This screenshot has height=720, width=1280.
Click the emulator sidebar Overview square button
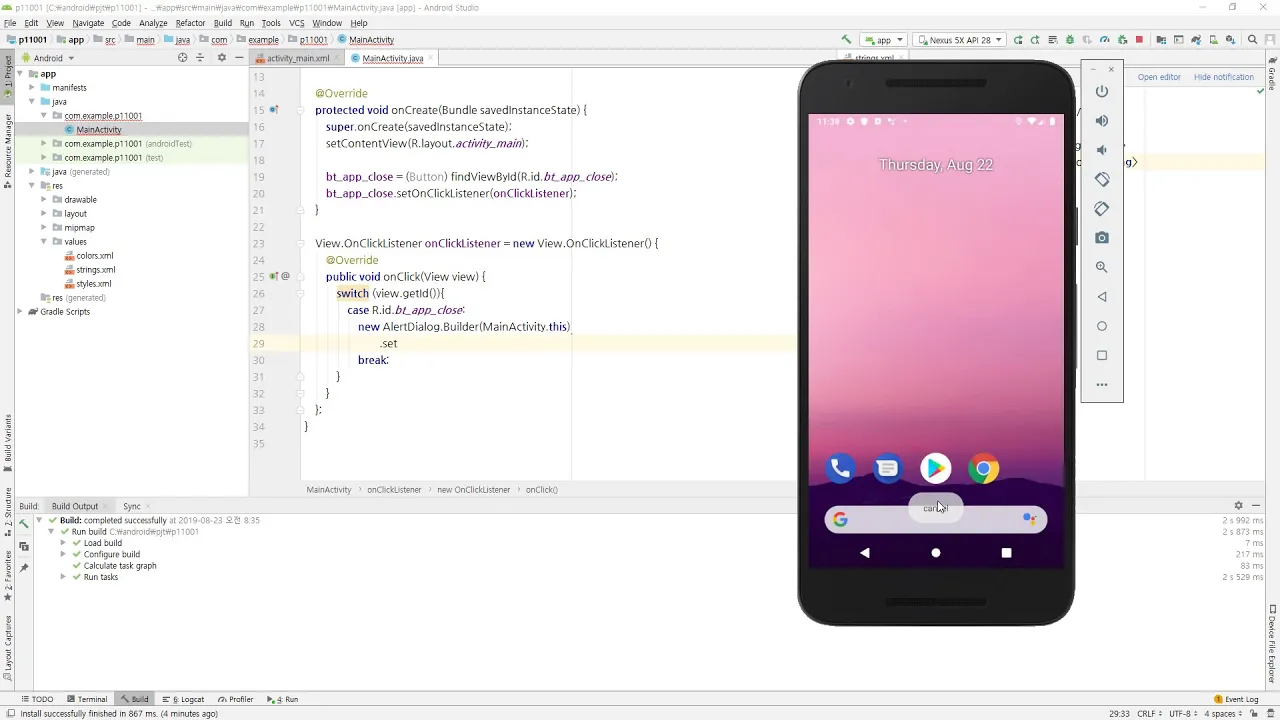point(1102,355)
